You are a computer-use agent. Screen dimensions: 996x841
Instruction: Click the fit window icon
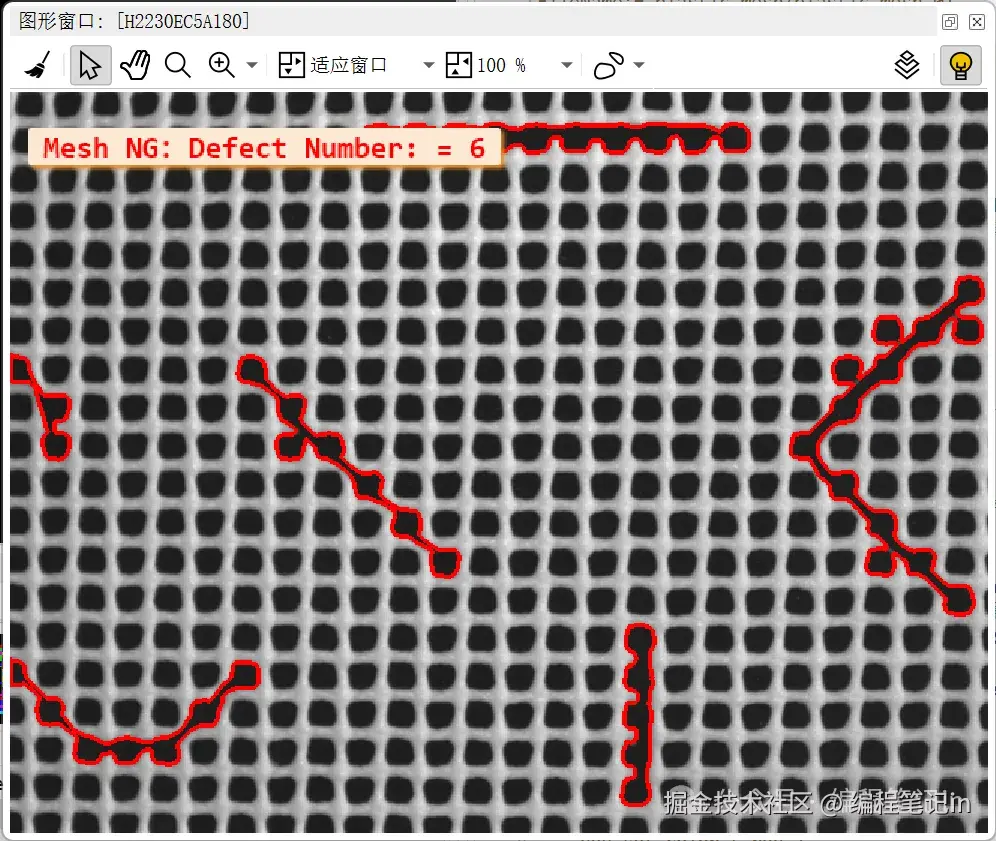tap(292, 65)
